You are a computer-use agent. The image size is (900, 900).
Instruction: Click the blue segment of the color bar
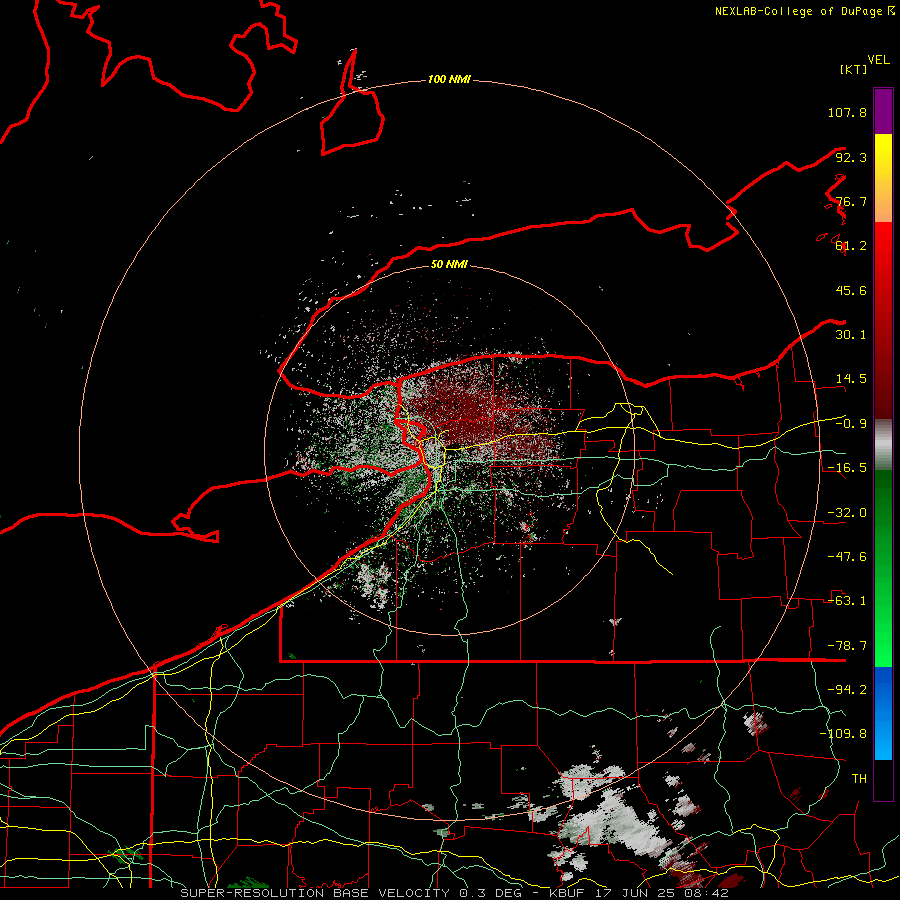click(883, 713)
